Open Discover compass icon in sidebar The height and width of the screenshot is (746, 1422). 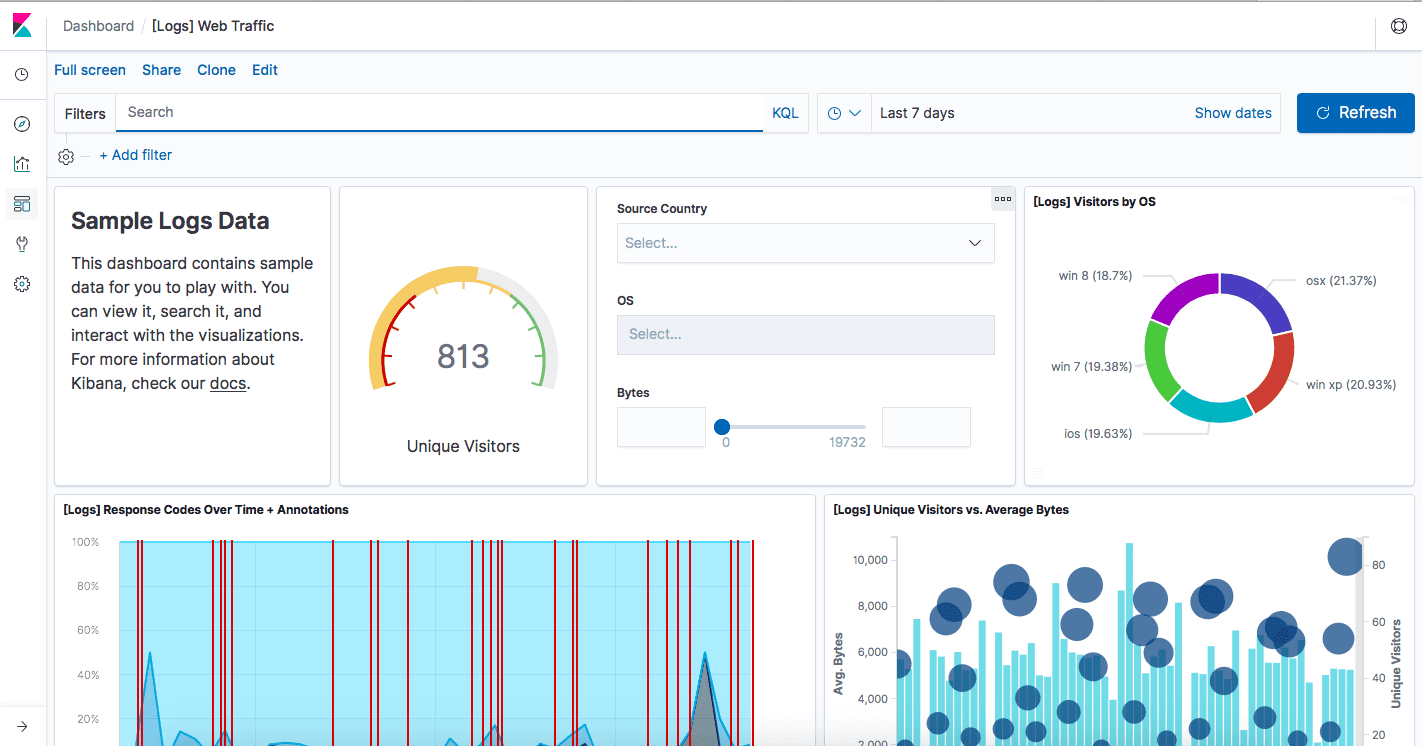tap(22, 124)
